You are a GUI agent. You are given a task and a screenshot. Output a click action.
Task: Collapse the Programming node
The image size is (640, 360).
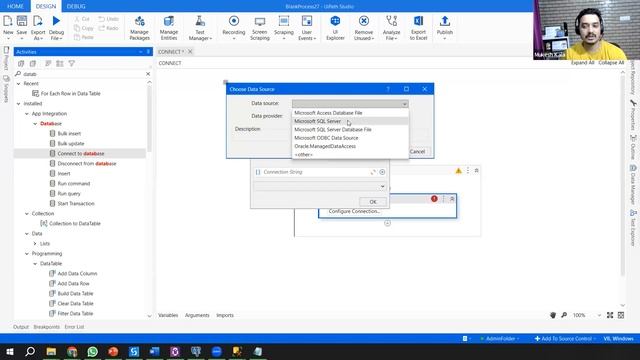pyautogui.click(x=27, y=253)
